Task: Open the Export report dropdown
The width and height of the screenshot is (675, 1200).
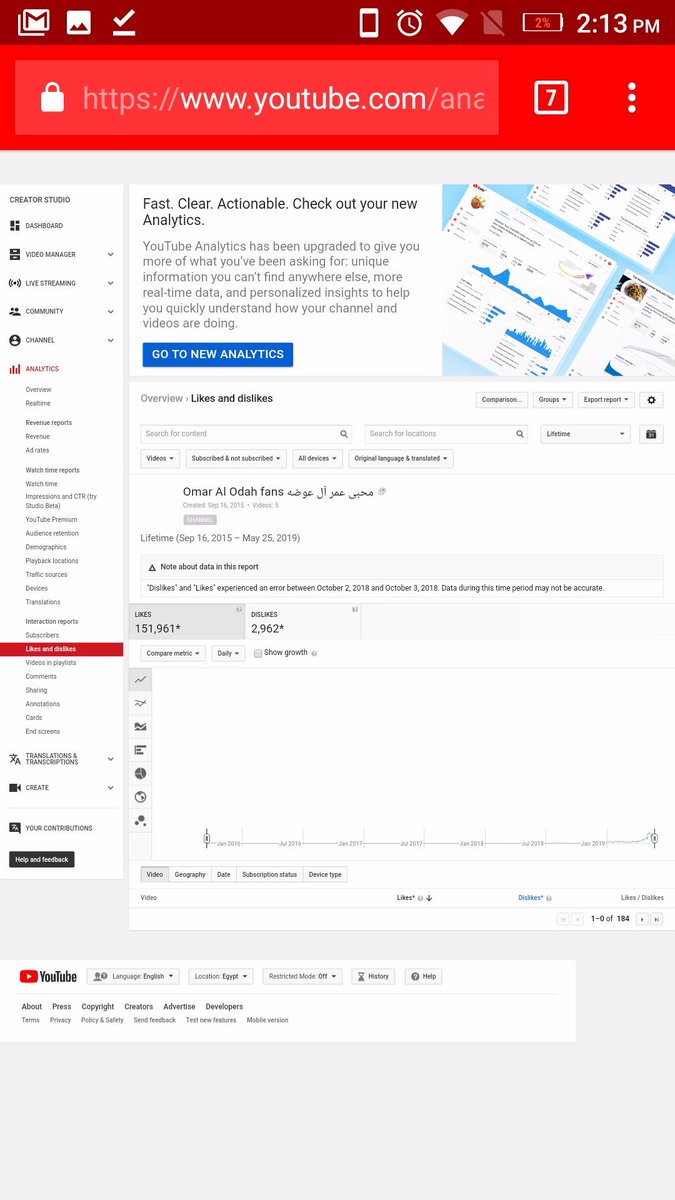Action: point(607,400)
